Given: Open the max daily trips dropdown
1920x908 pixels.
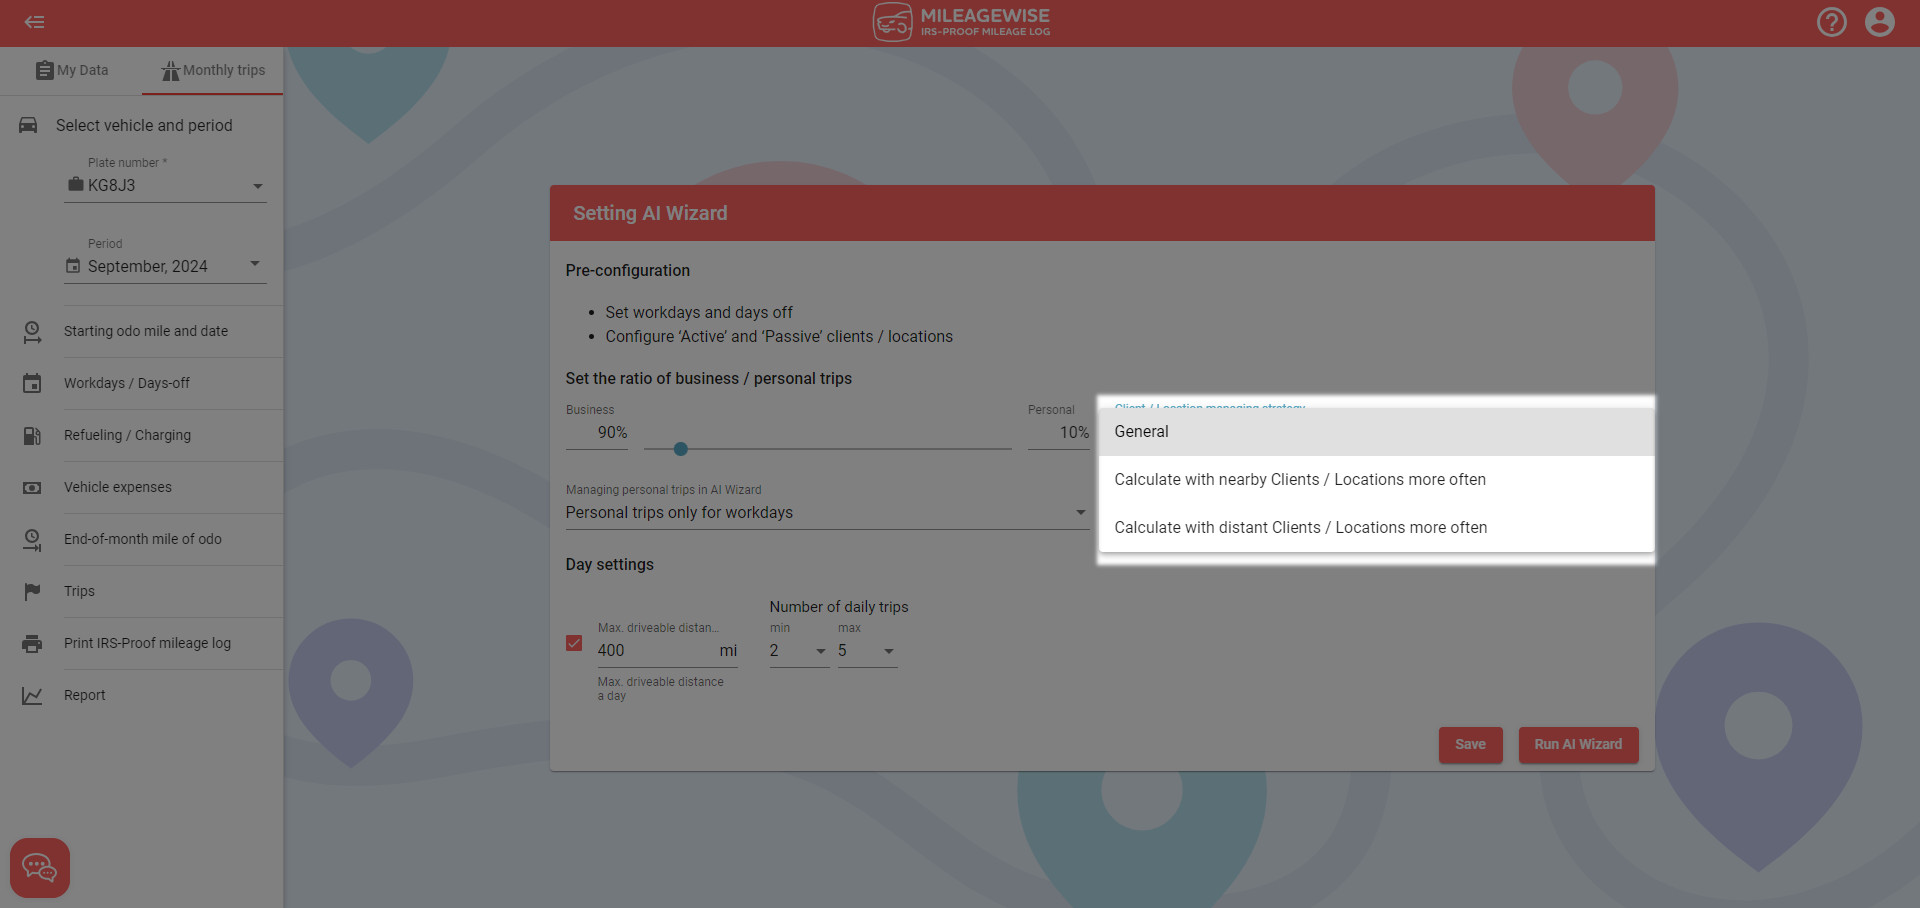Looking at the screenshot, I should tap(867, 650).
